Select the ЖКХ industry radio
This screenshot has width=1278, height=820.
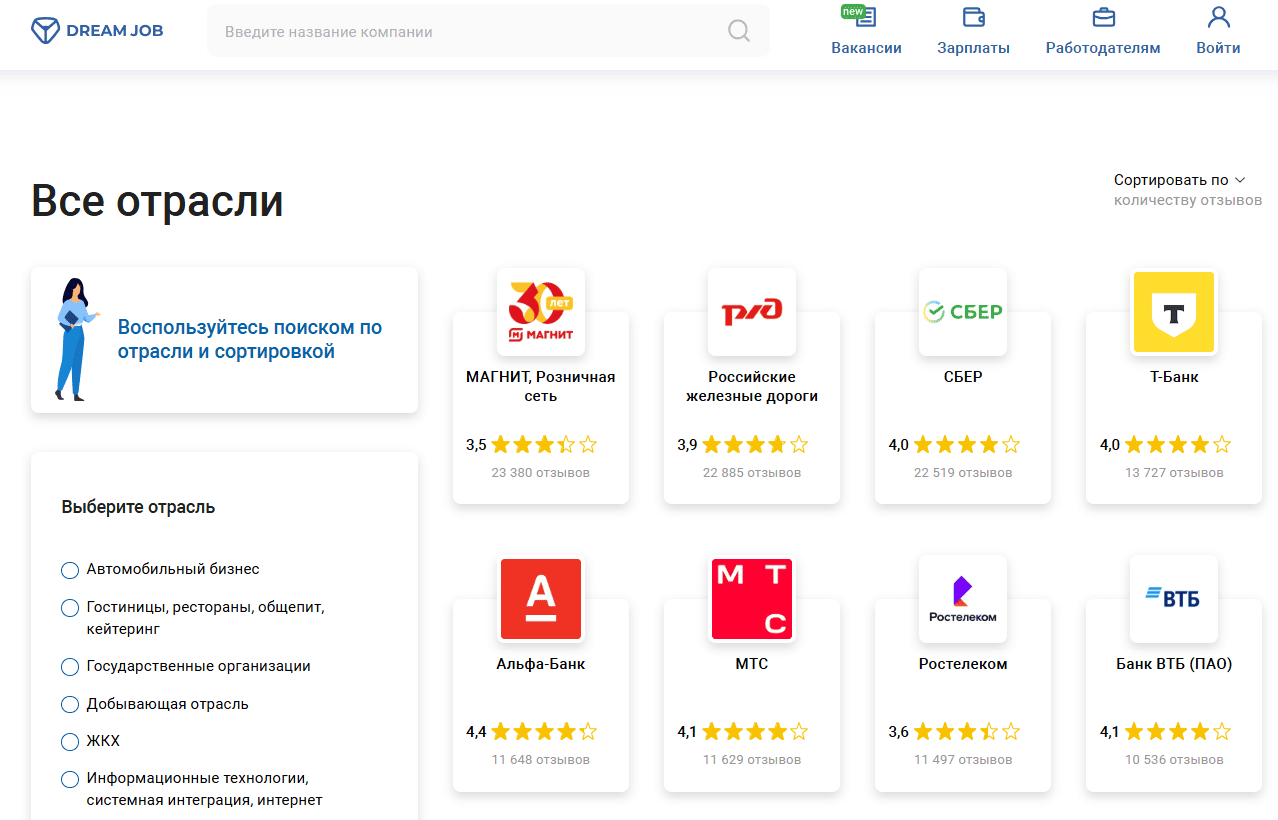pyautogui.click(x=70, y=742)
